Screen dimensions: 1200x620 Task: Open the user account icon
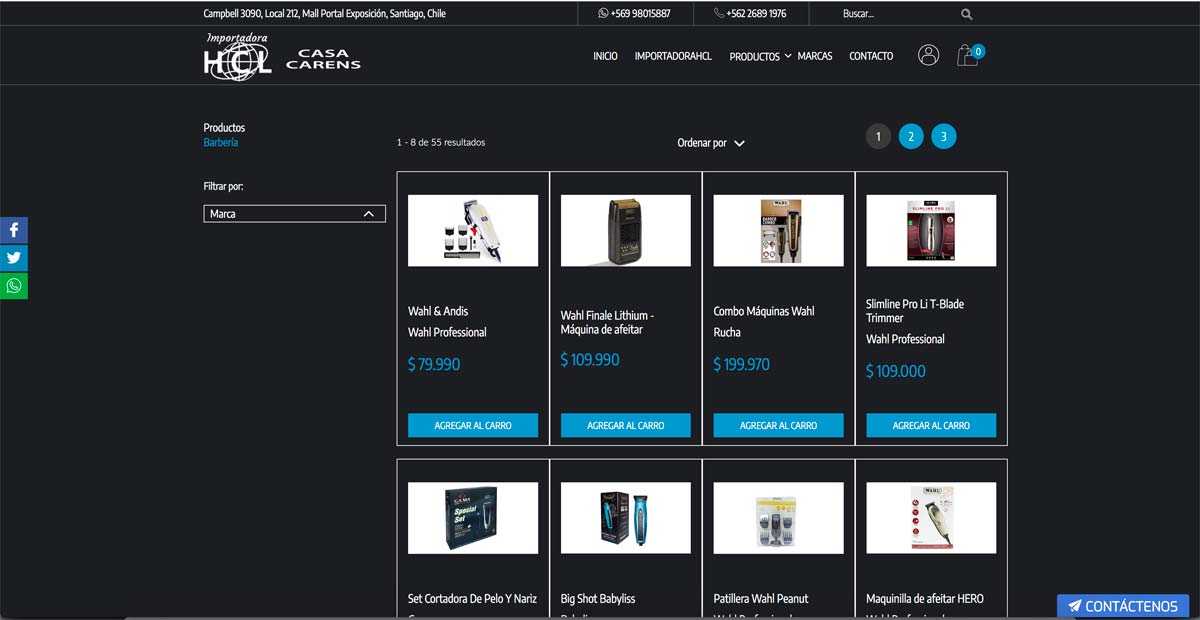tap(928, 55)
